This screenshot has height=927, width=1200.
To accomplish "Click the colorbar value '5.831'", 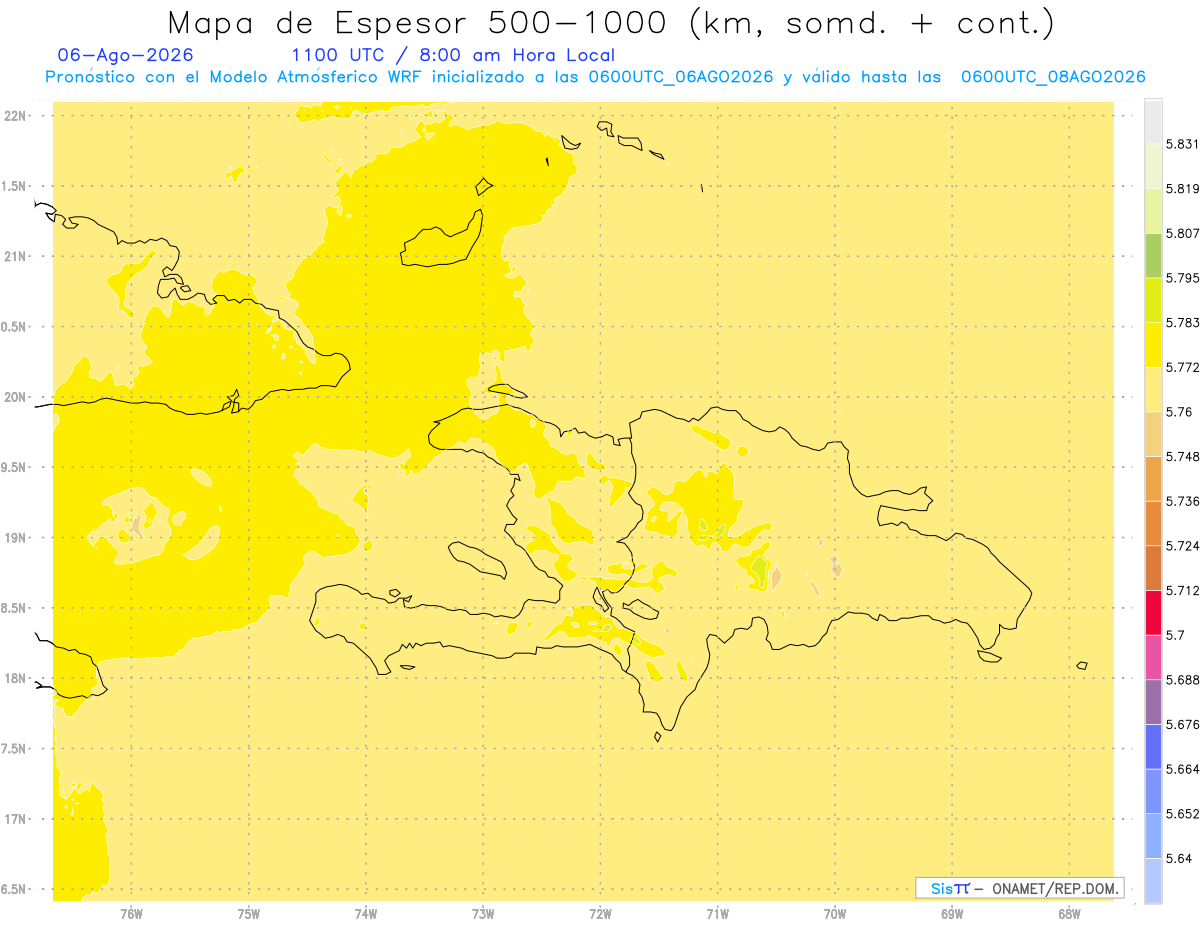I will coord(1182,144).
